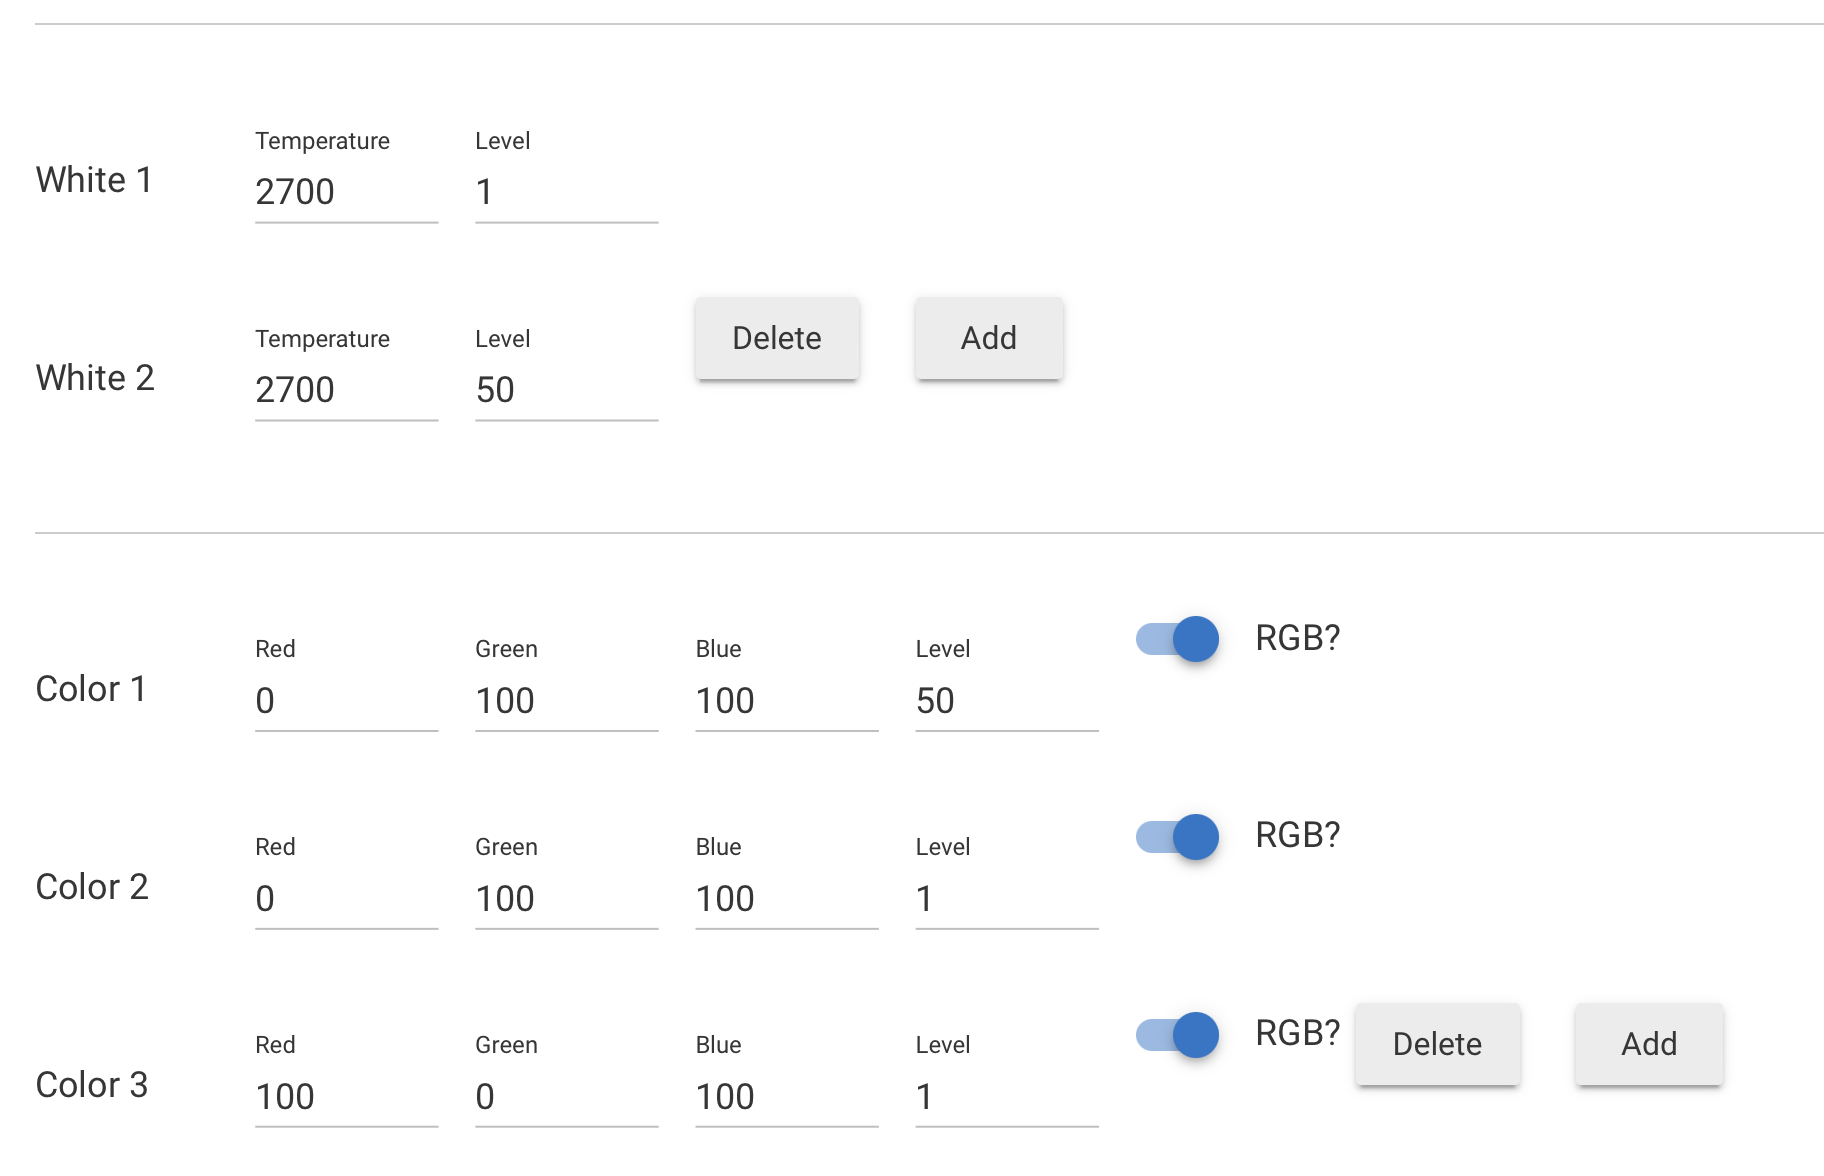Edit White 1 Level field
The image size is (1824, 1176).
567,192
